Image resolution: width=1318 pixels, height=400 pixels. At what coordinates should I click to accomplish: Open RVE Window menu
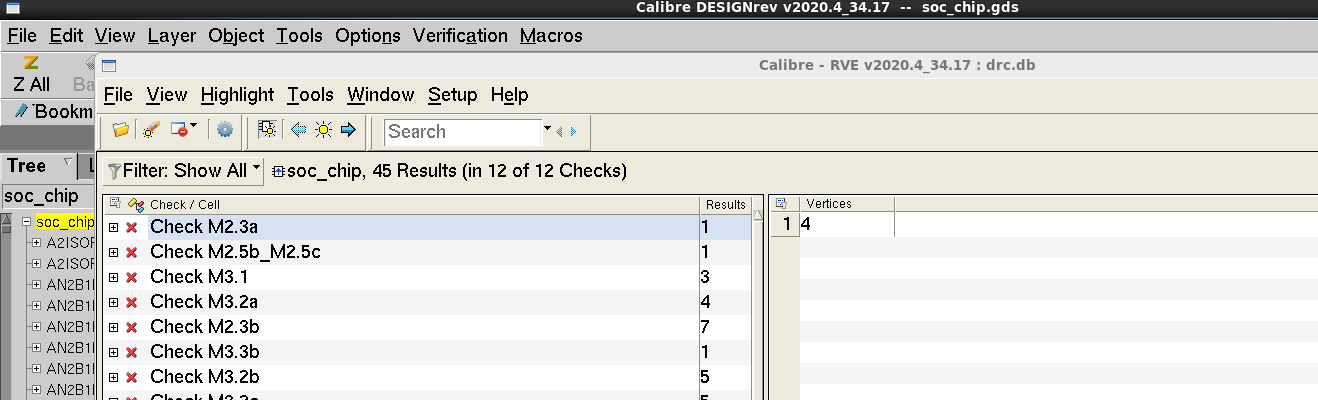pos(381,95)
